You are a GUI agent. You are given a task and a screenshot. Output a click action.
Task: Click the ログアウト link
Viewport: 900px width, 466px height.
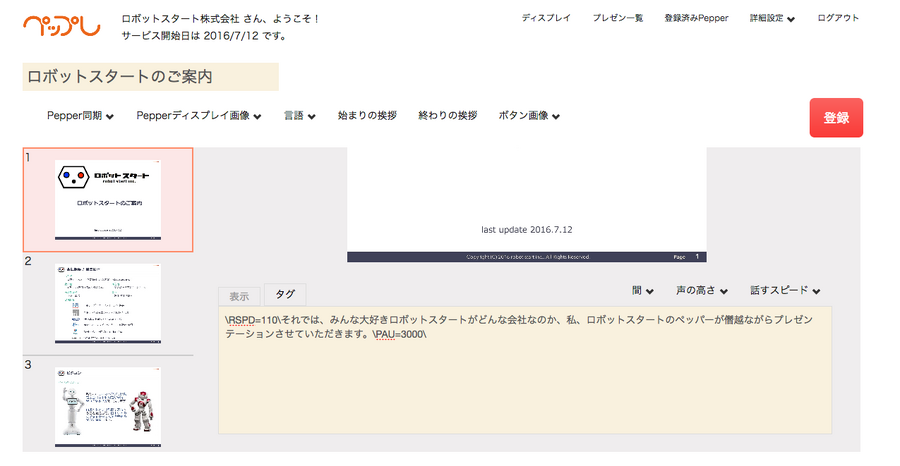click(837, 18)
